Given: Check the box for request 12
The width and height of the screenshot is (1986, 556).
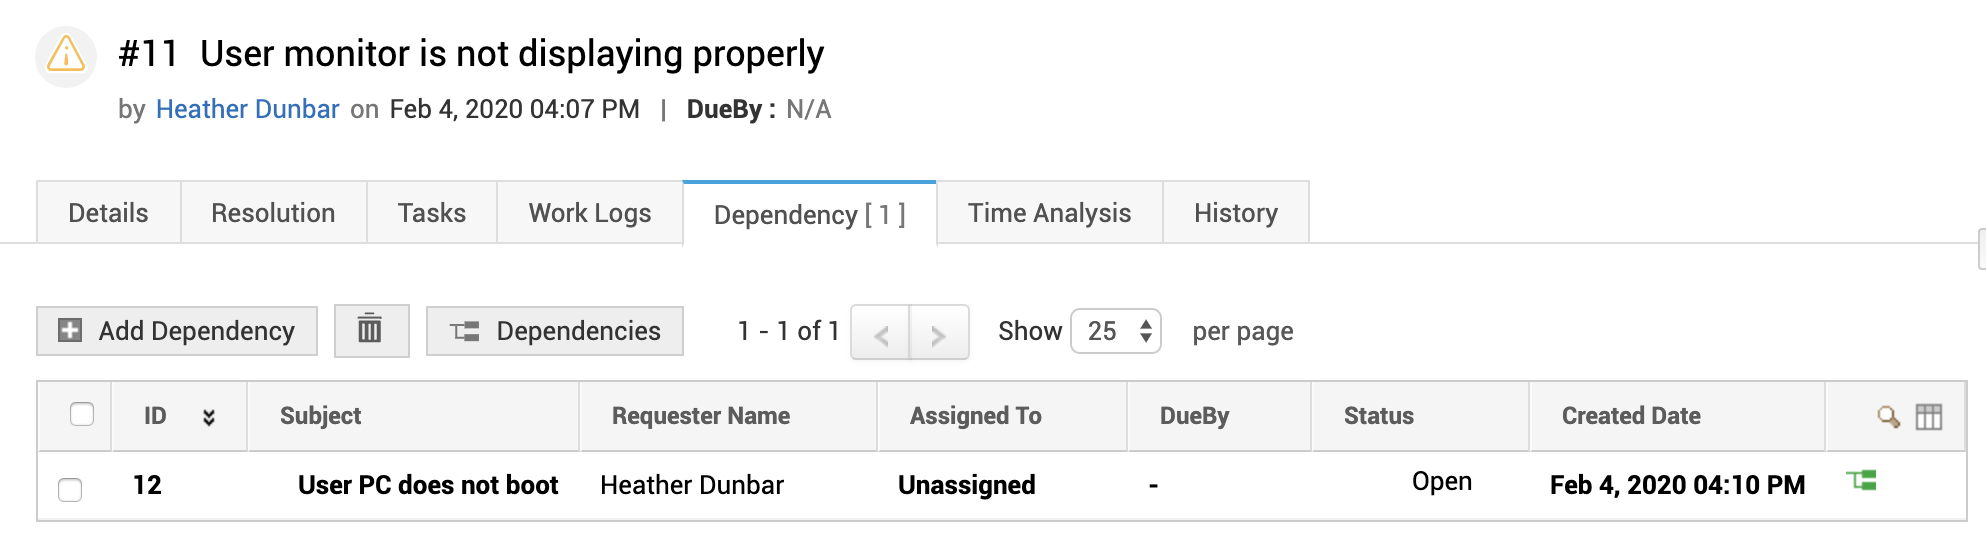Looking at the screenshot, I should pos(70,489).
